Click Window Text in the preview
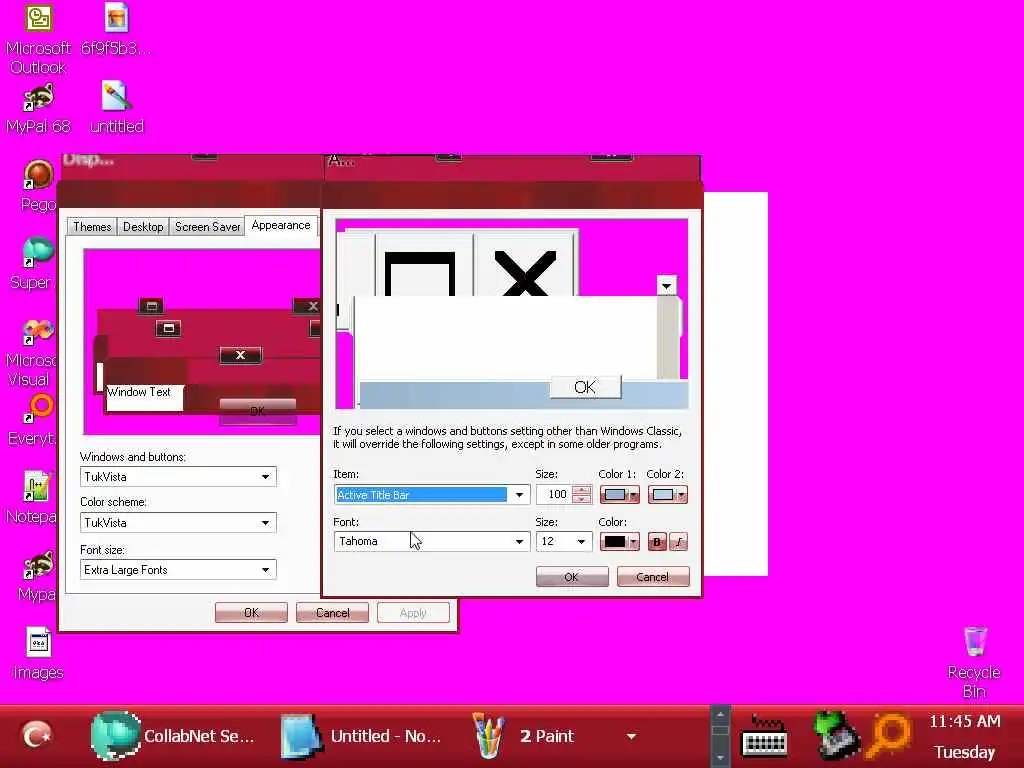Image resolution: width=1024 pixels, height=768 pixels. (138, 392)
